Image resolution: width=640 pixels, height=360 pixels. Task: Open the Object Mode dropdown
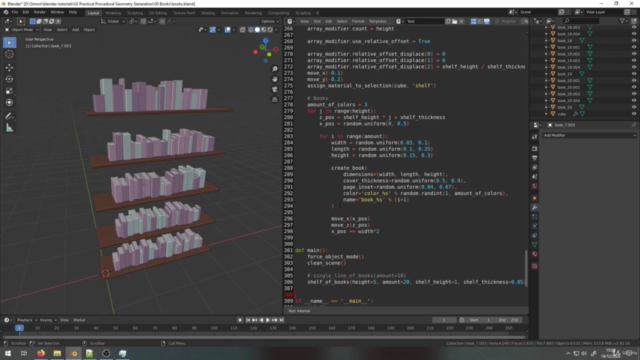click(22, 30)
